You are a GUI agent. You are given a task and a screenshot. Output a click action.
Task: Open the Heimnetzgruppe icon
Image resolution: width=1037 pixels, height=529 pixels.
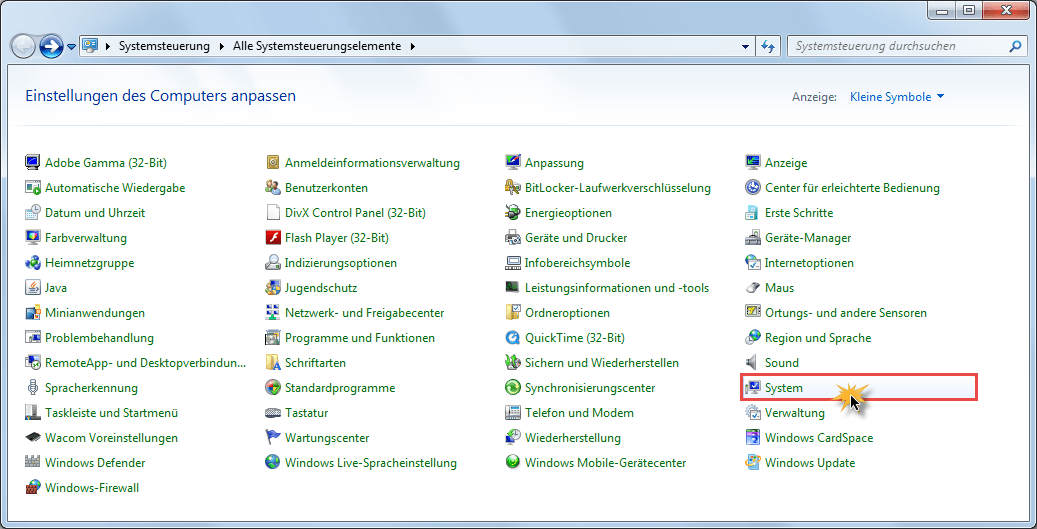coord(32,263)
